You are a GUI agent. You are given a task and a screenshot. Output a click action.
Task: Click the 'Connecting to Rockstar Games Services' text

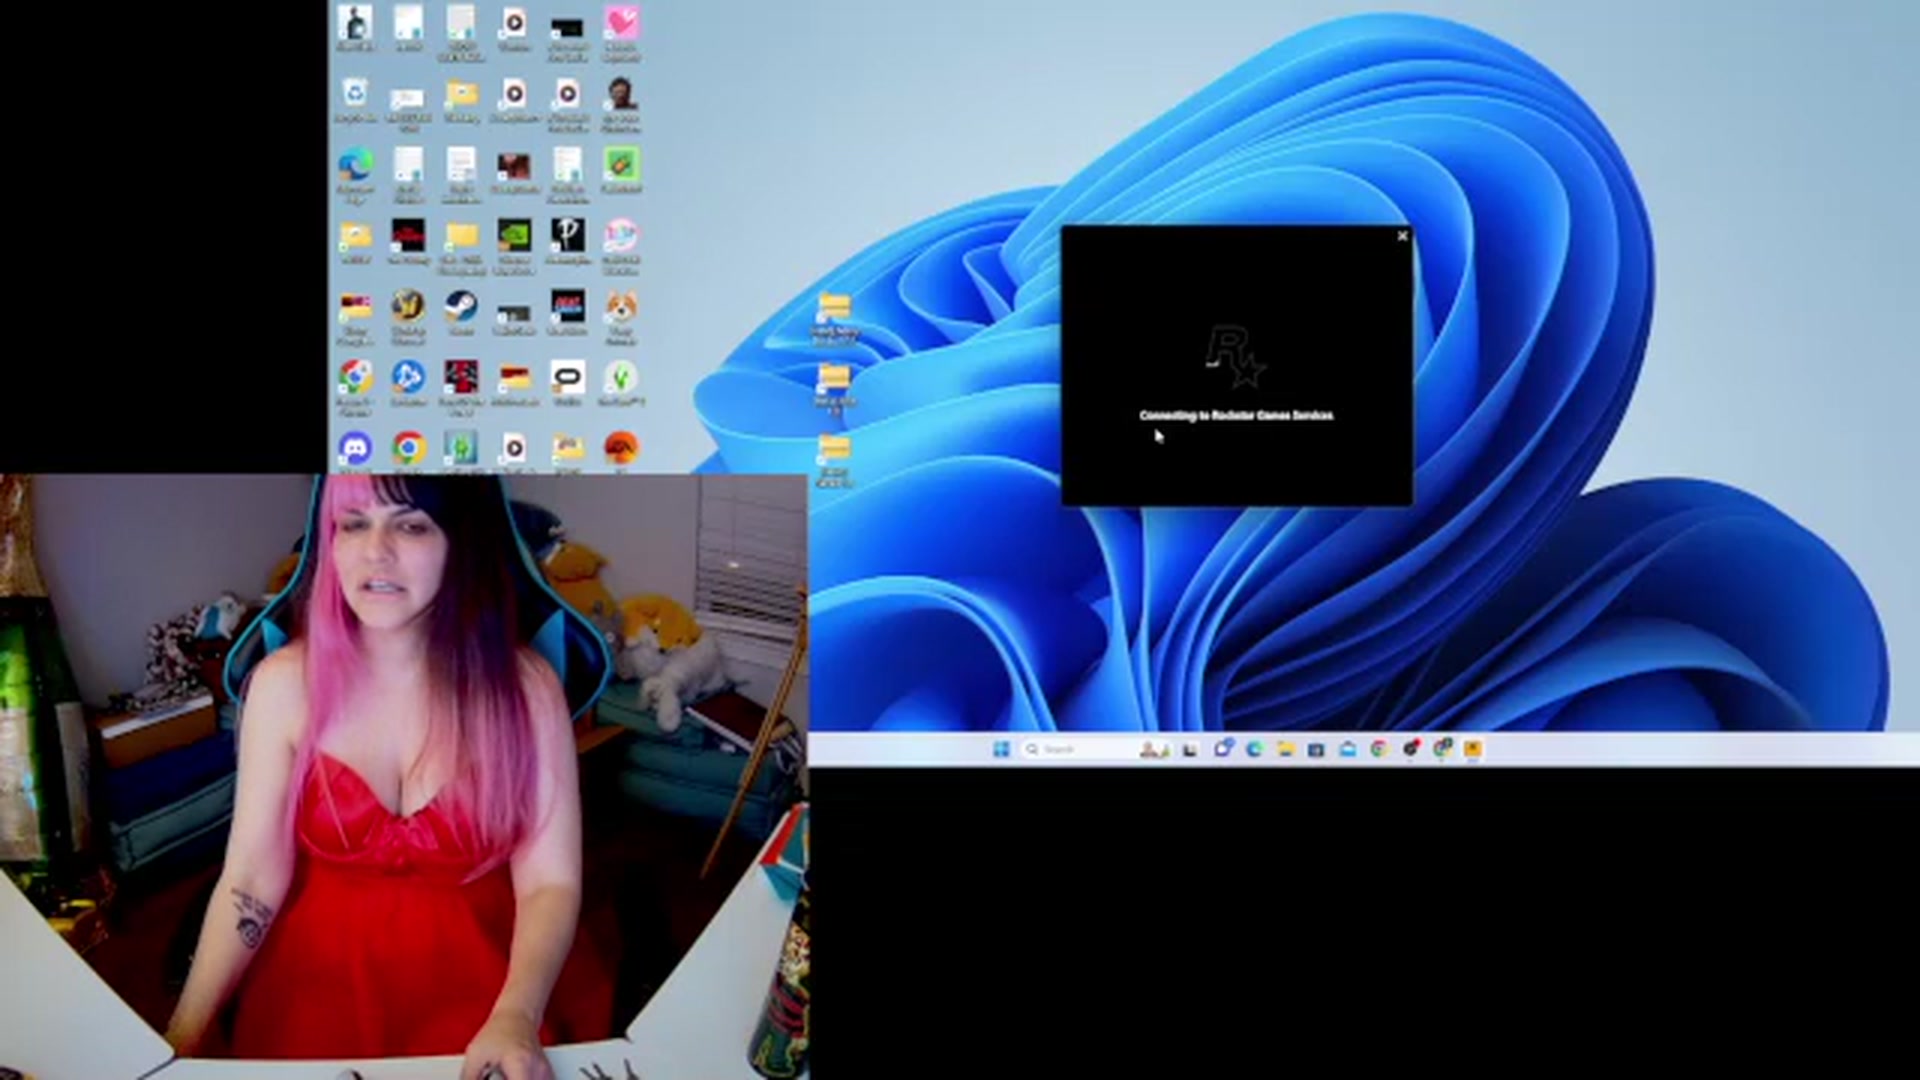tap(1236, 415)
